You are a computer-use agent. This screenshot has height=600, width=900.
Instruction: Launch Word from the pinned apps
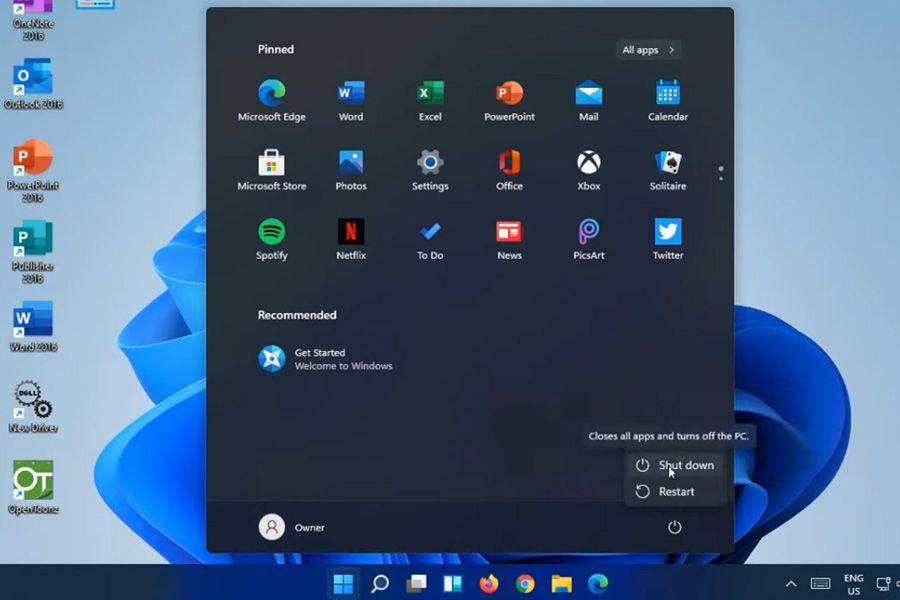[x=351, y=100]
